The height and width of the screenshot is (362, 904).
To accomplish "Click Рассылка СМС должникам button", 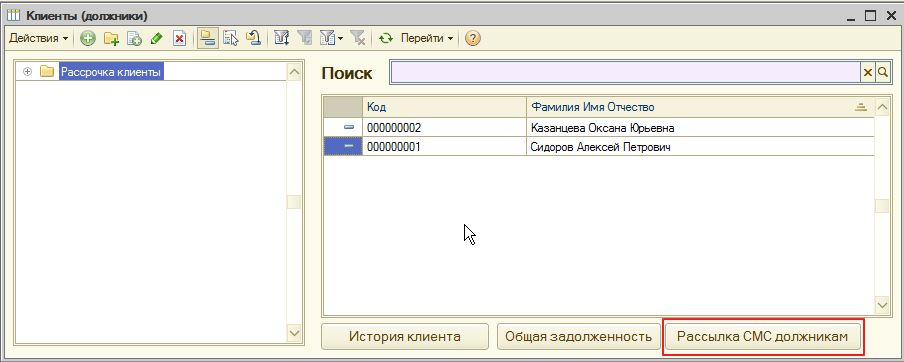I will coord(763,337).
